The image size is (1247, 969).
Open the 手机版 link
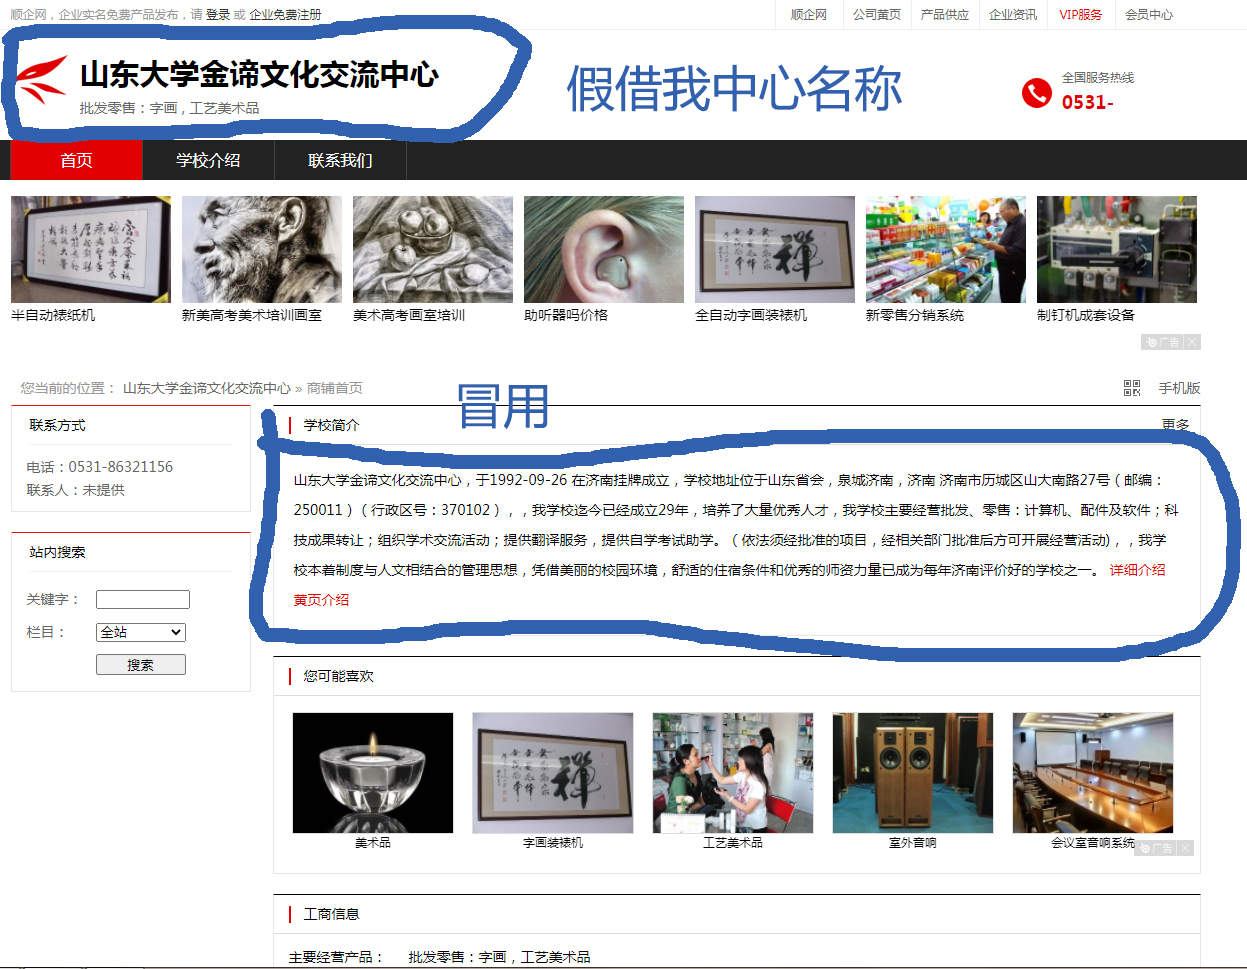[x=1179, y=388]
